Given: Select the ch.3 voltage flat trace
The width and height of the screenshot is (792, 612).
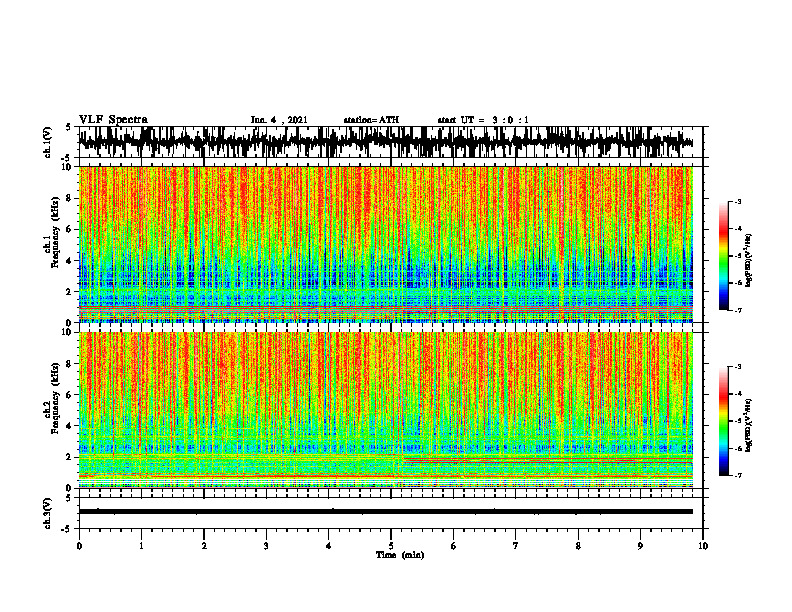Looking at the screenshot, I should pos(385,512).
